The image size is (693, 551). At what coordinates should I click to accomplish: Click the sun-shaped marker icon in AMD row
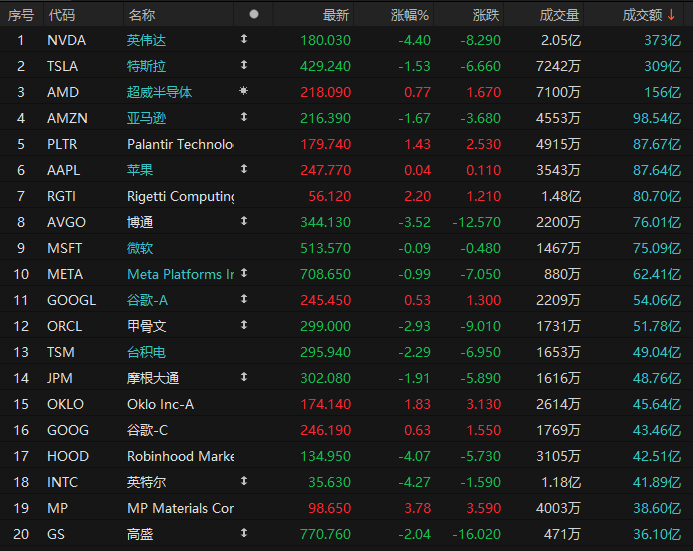pyautogui.click(x=244, y=91)
